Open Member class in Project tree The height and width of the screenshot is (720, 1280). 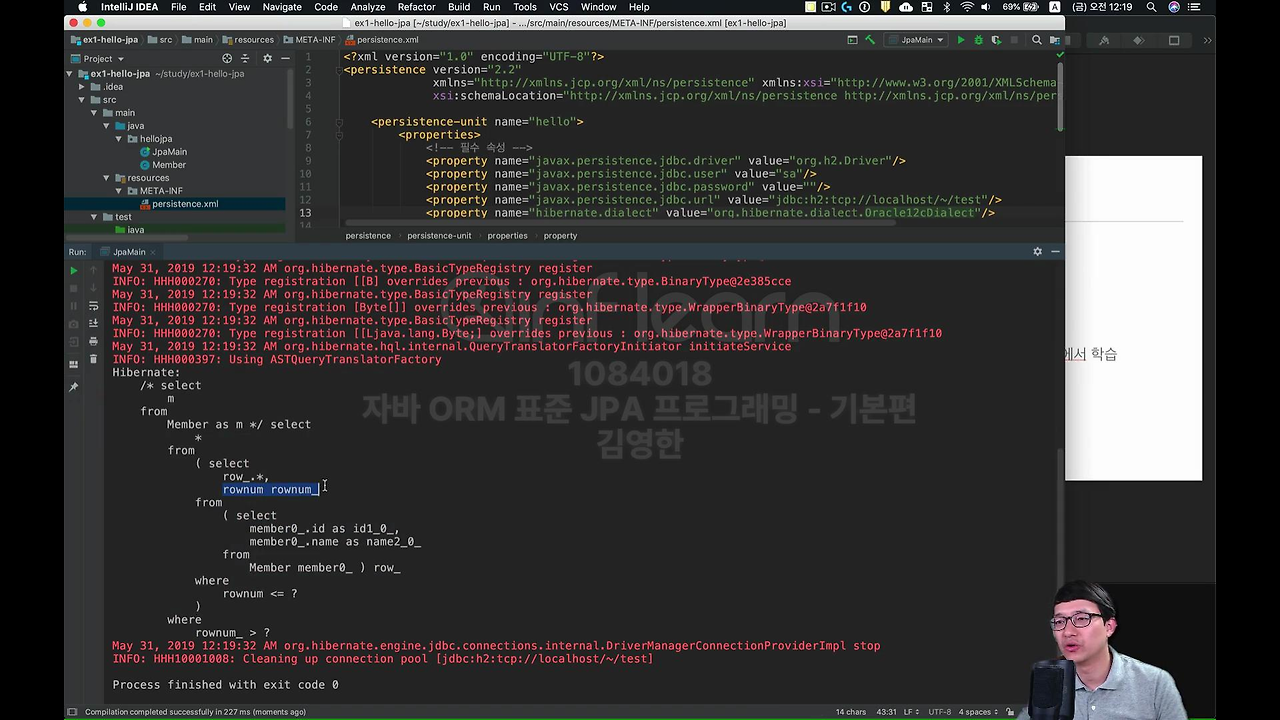169,165
